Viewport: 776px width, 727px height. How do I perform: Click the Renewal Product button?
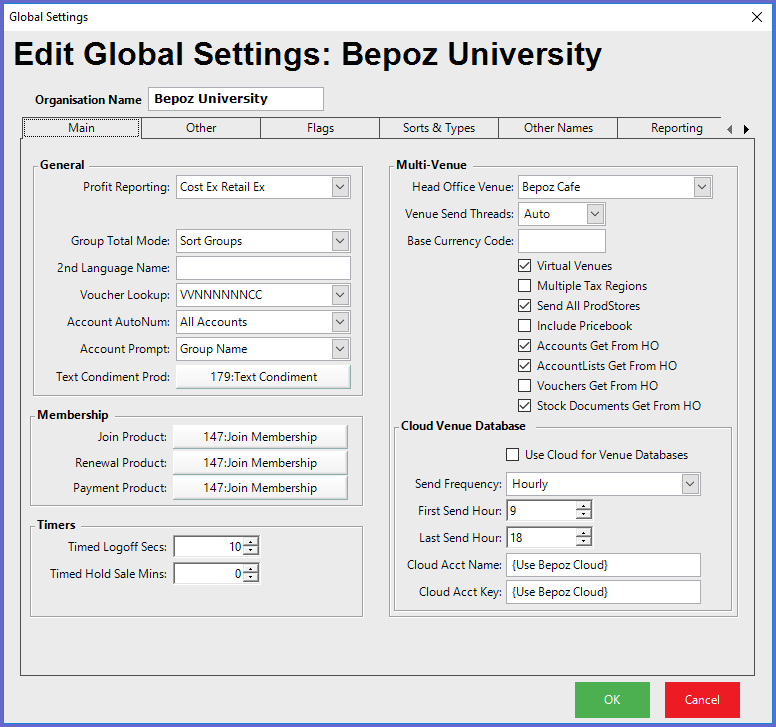260,463
